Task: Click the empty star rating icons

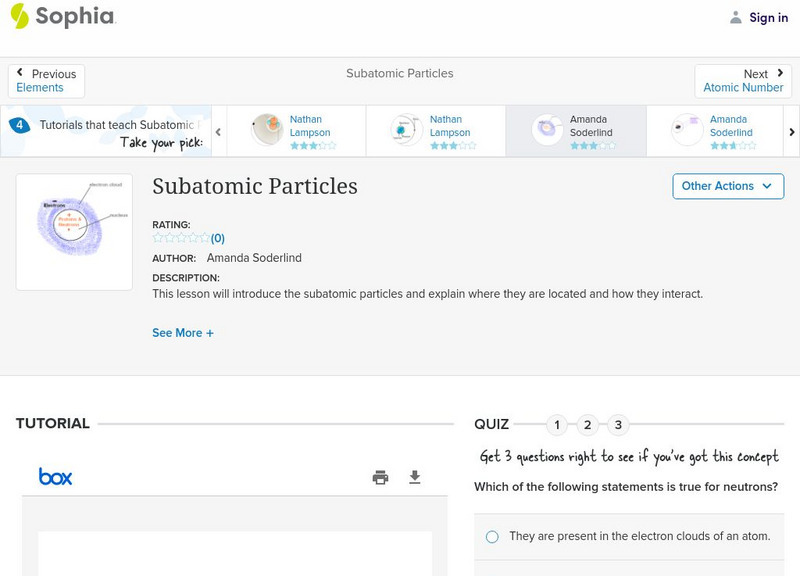Action: pyautogui.click(x=181, y=238)
